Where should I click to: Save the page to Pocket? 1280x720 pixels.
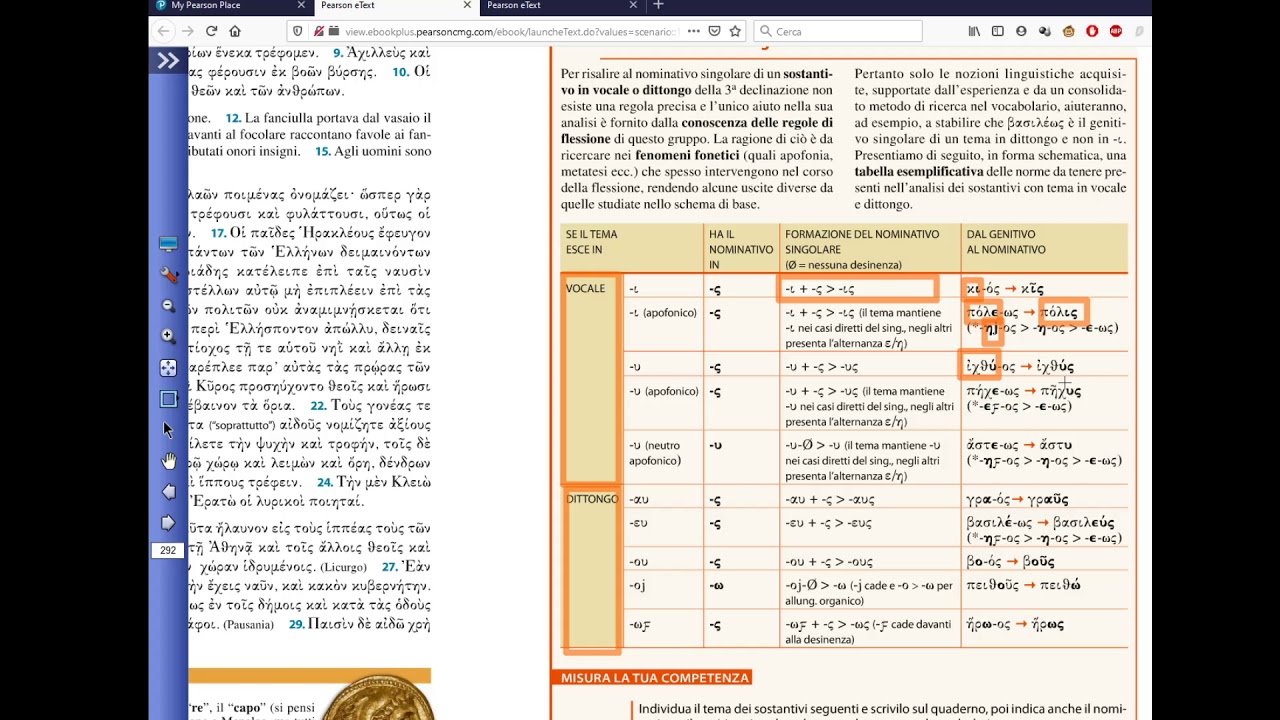click(714, 31)
